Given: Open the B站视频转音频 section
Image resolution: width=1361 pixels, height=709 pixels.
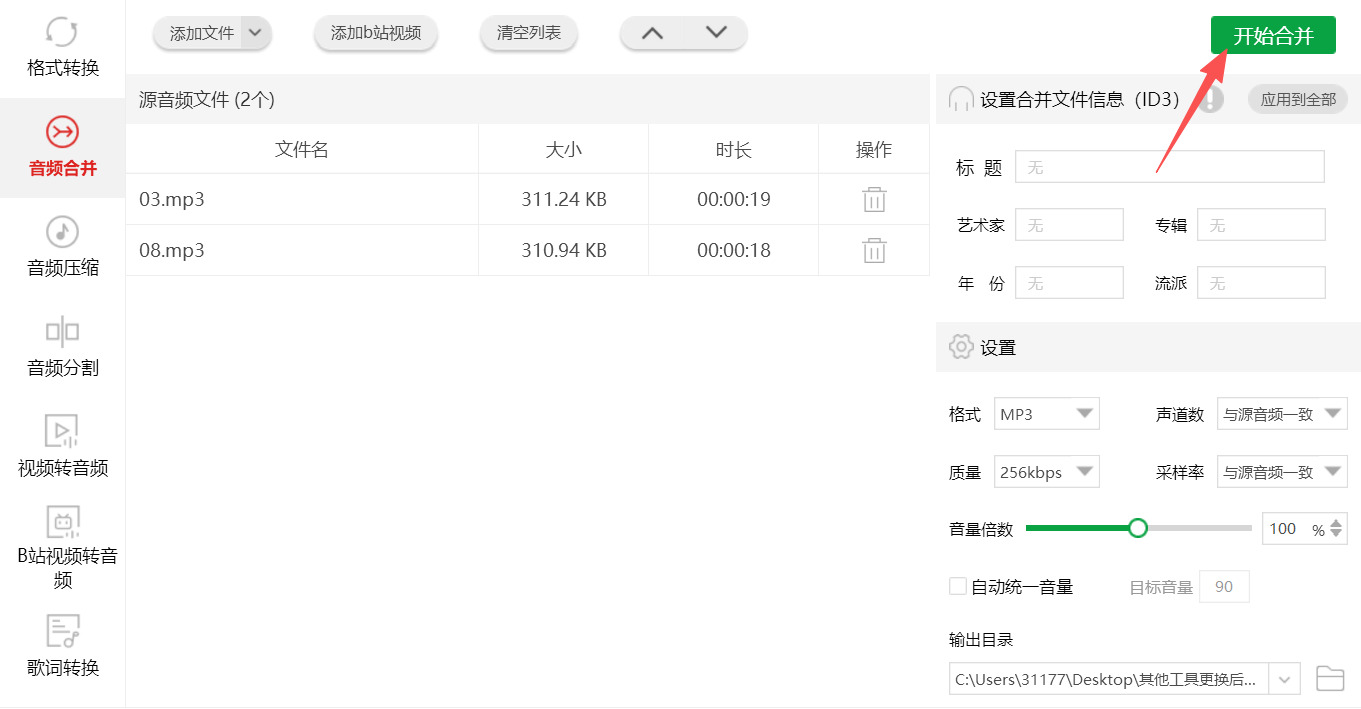Looking at the screenshot, I should [62, 548].
